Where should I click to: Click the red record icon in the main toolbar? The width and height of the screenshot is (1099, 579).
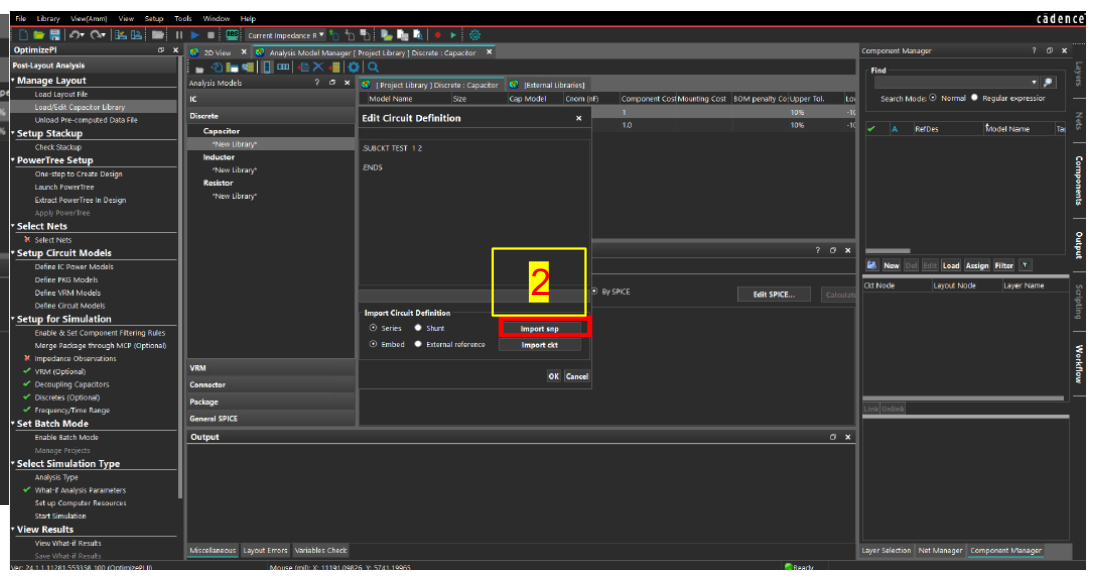[x=437, y=35]
